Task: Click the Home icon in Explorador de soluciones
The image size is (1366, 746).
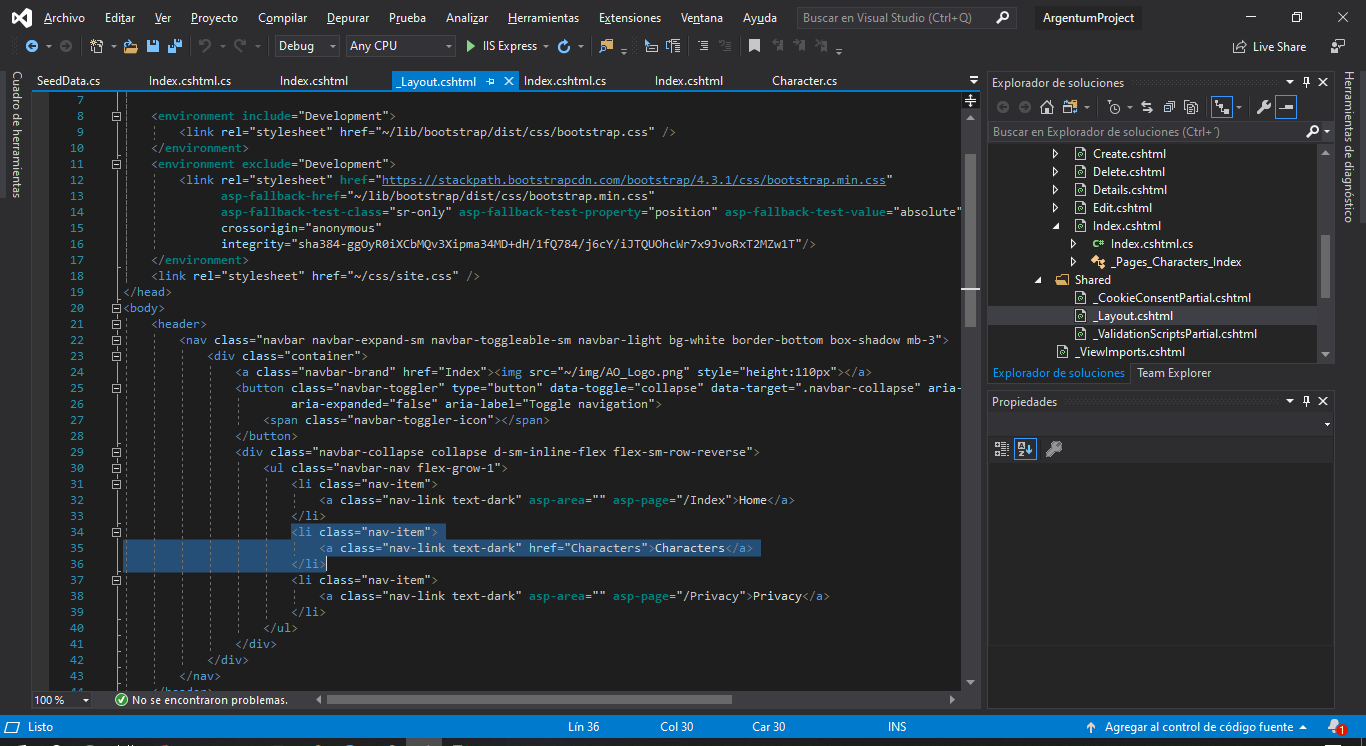Action: click(x=1047, y=107)
